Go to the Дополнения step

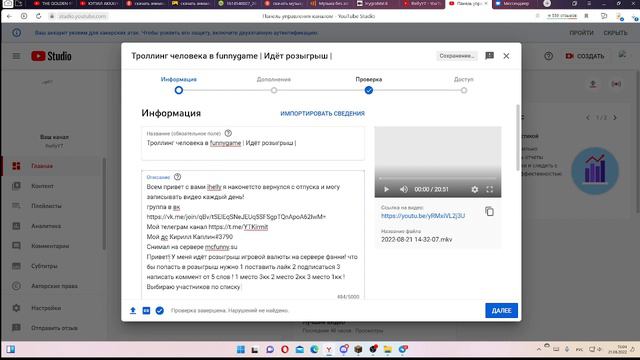274,85
